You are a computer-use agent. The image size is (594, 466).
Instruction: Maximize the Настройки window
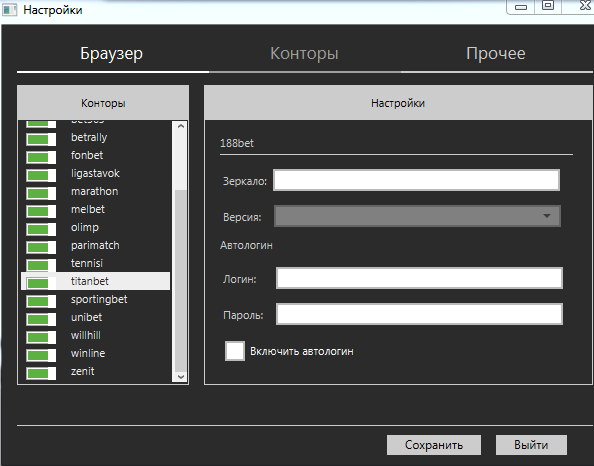pos(548,6)
